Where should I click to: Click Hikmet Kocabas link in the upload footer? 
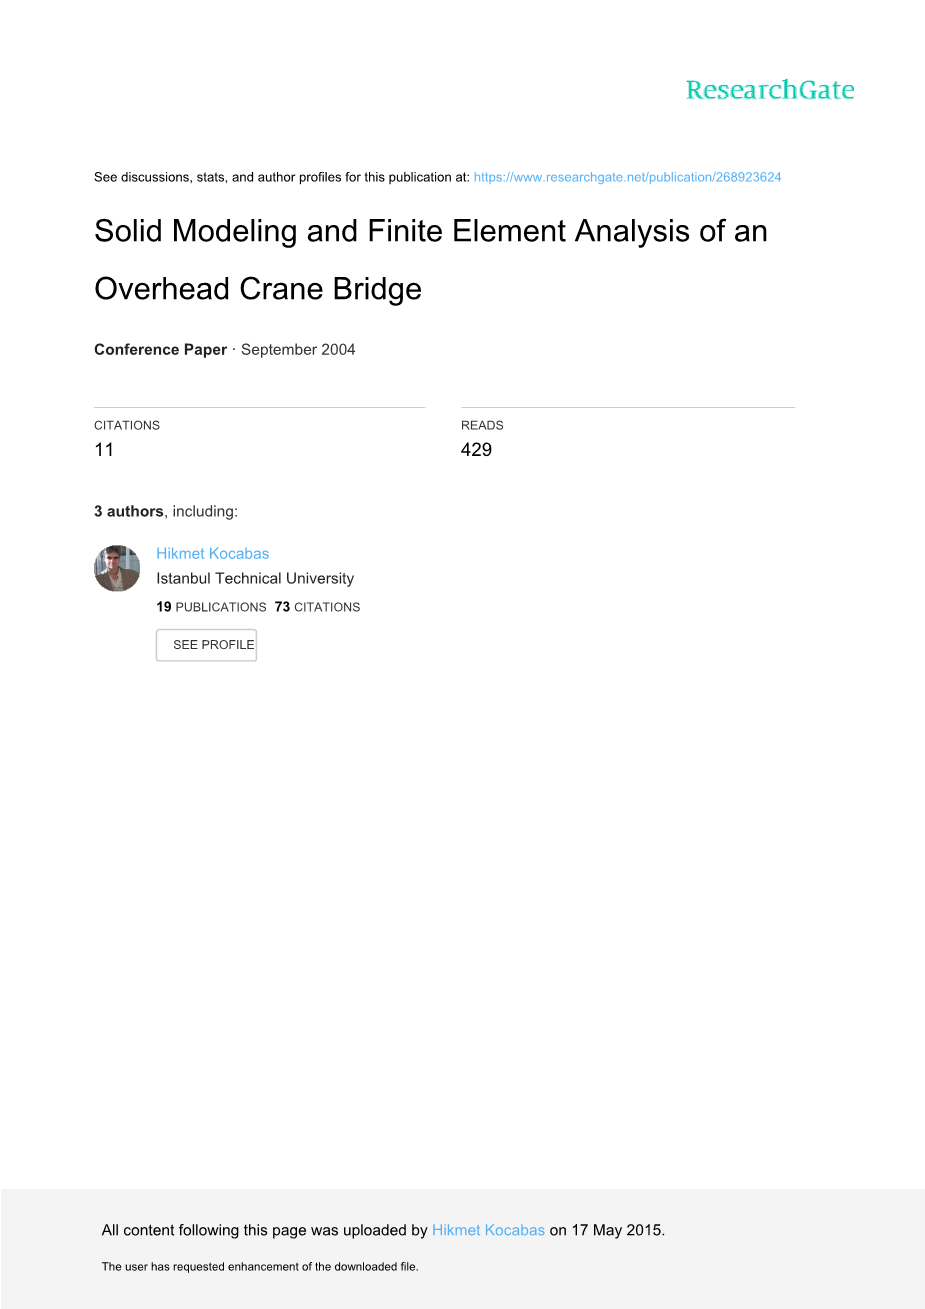click(488, 1230)
